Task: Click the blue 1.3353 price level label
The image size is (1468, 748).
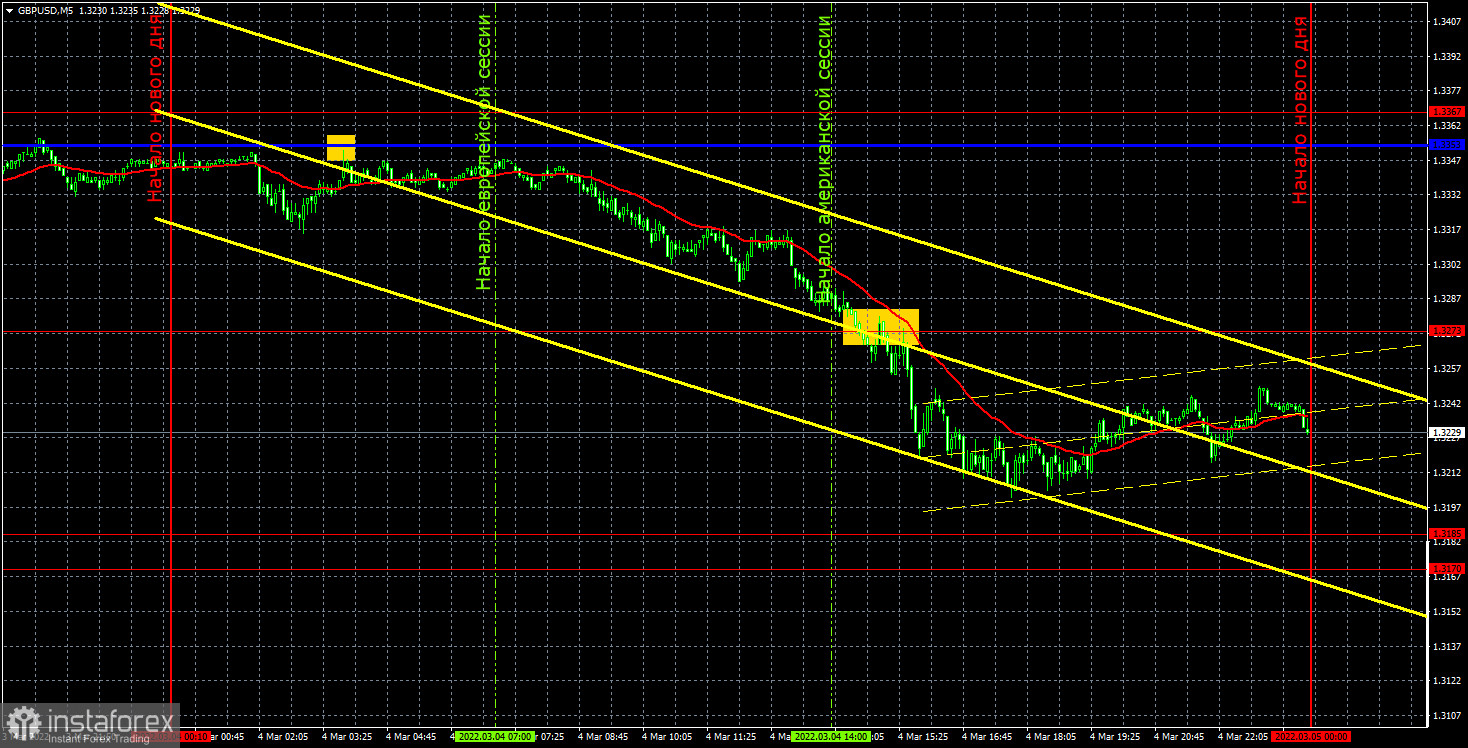Action: pos(1447,145)
